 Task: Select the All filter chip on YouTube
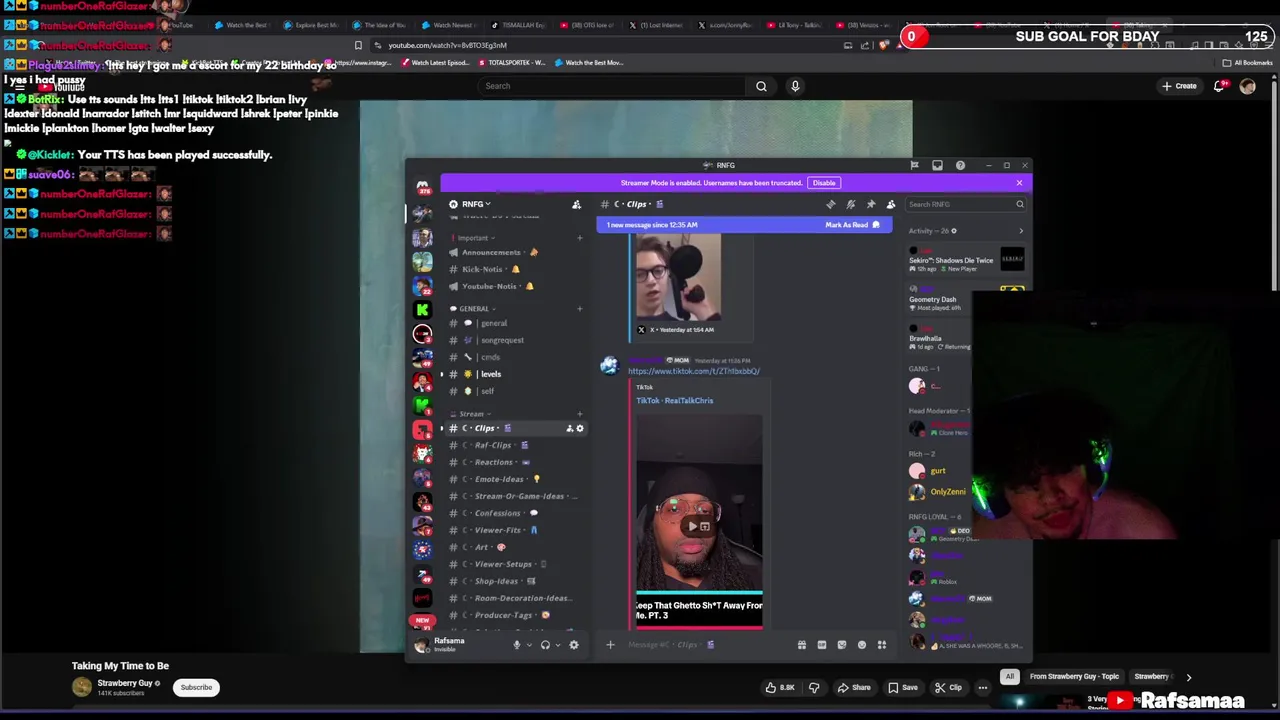1010,676
